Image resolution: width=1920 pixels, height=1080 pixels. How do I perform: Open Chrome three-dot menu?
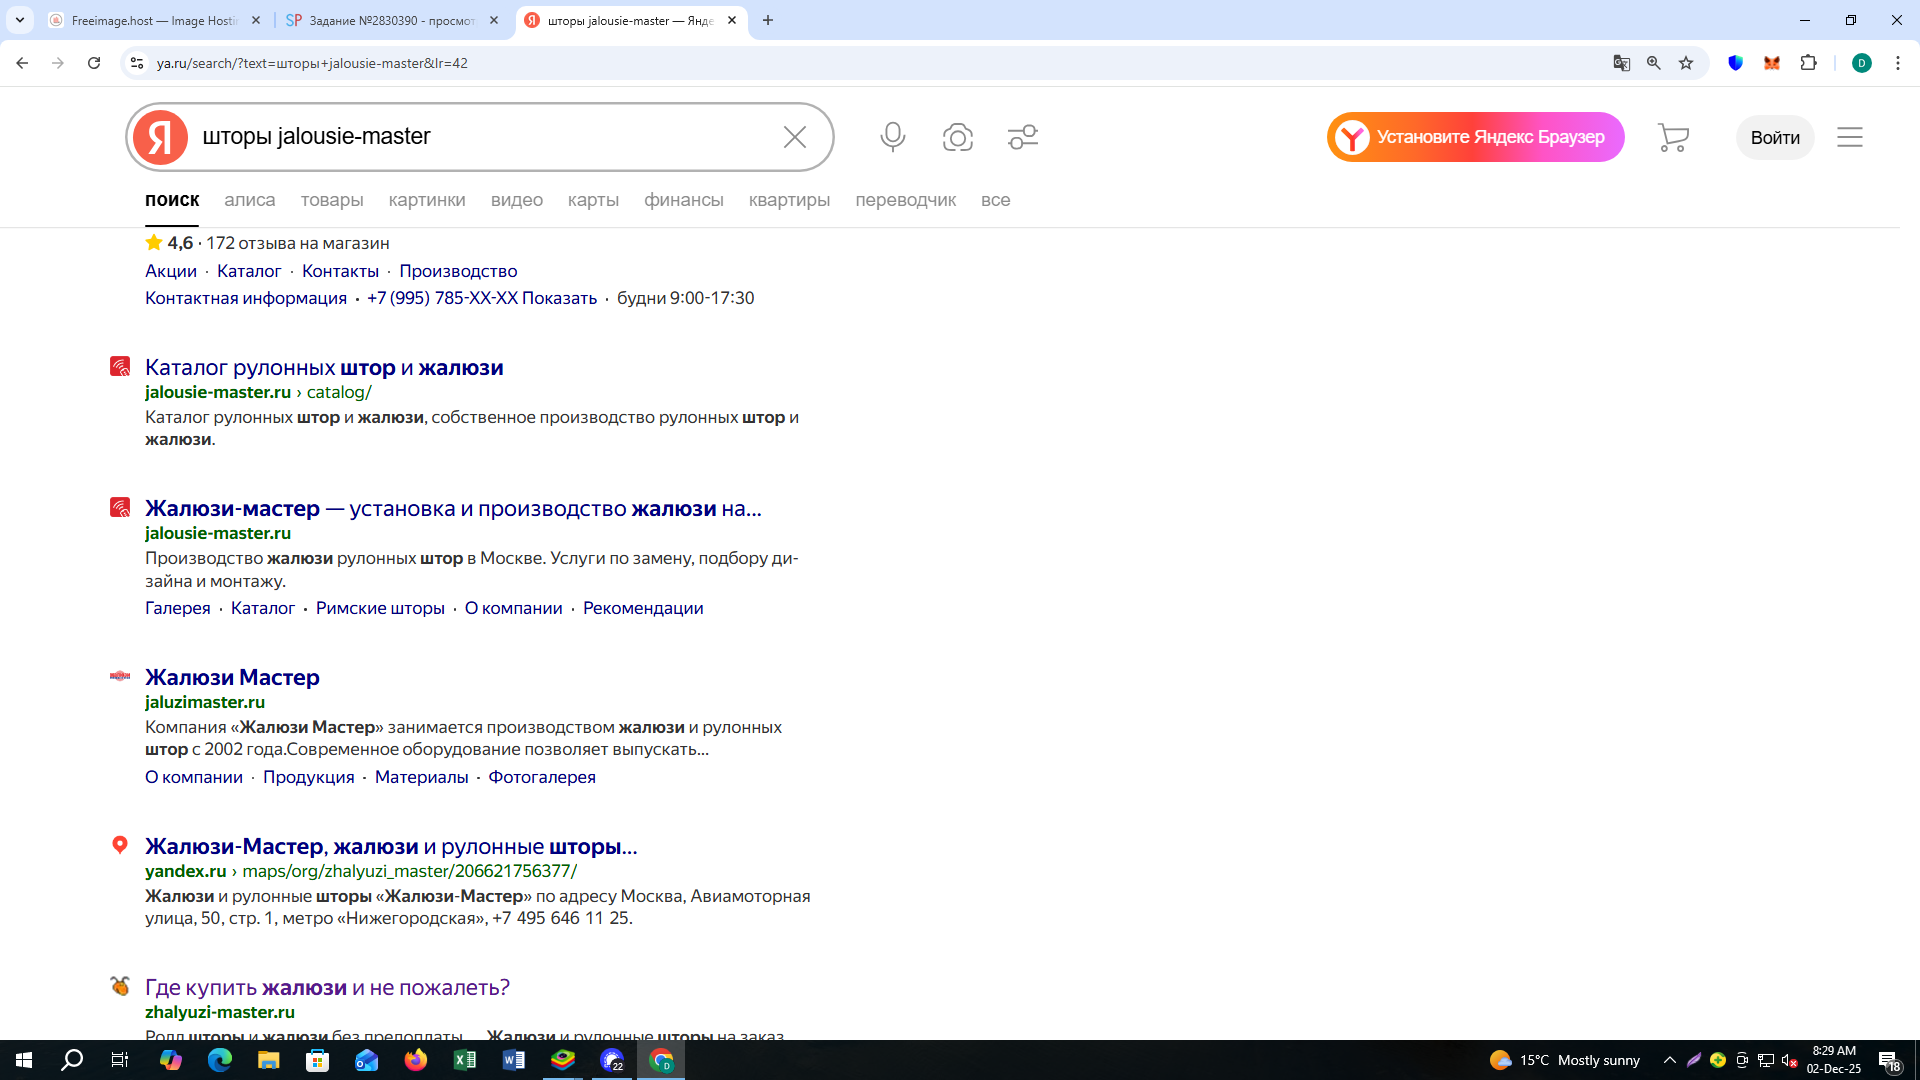[x=1897, y=63]
